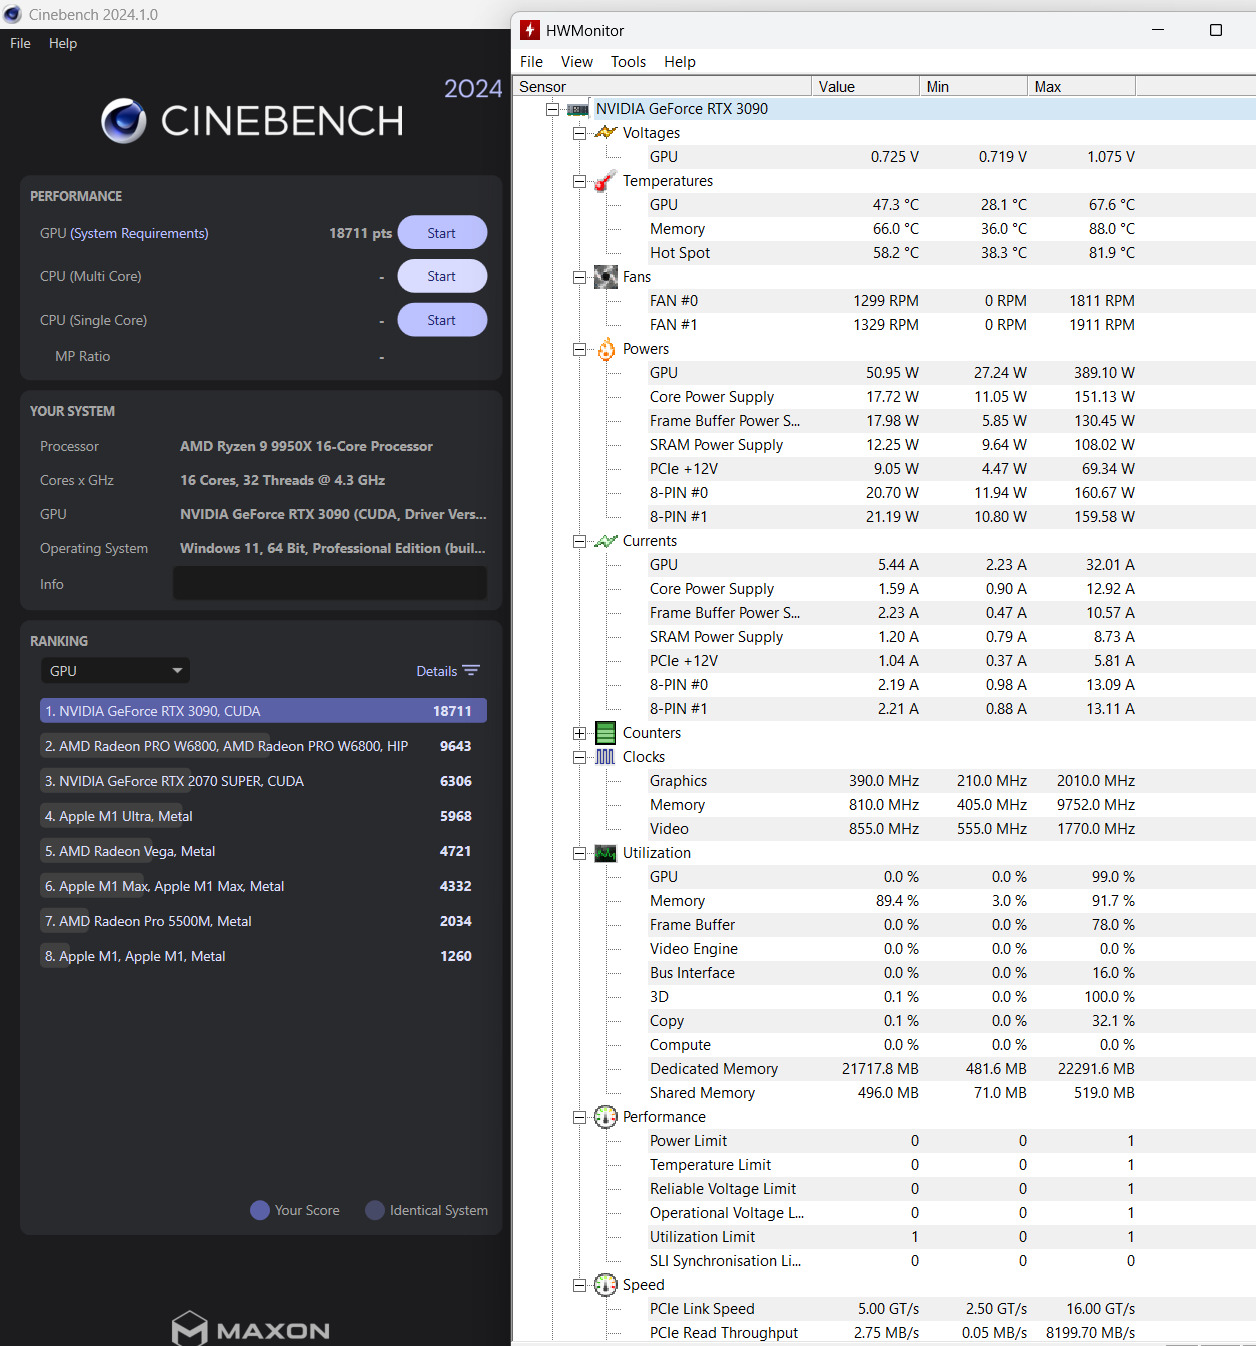Collapse the Speed section
The height and width of the screenshot is (1346, 1256).
tap(579, 1285)
